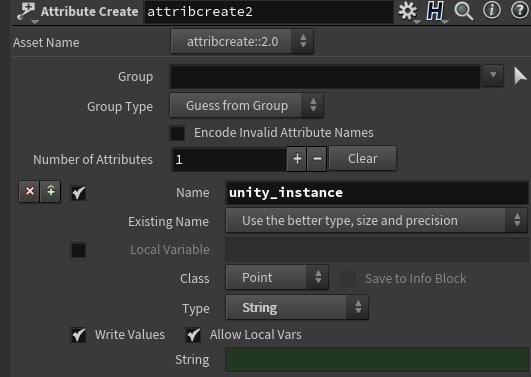This screenshot has width=531, height=377.
Task: Click the Attribute Create node type icon
Action: (26, 11)
